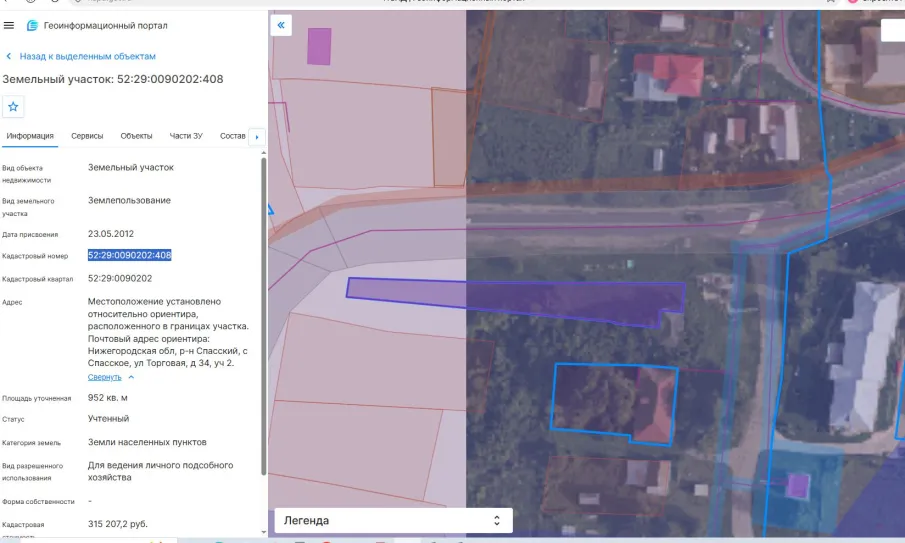Click the scrollbar down arrow in info panel
905x543 pixels.
pos(264,532)
